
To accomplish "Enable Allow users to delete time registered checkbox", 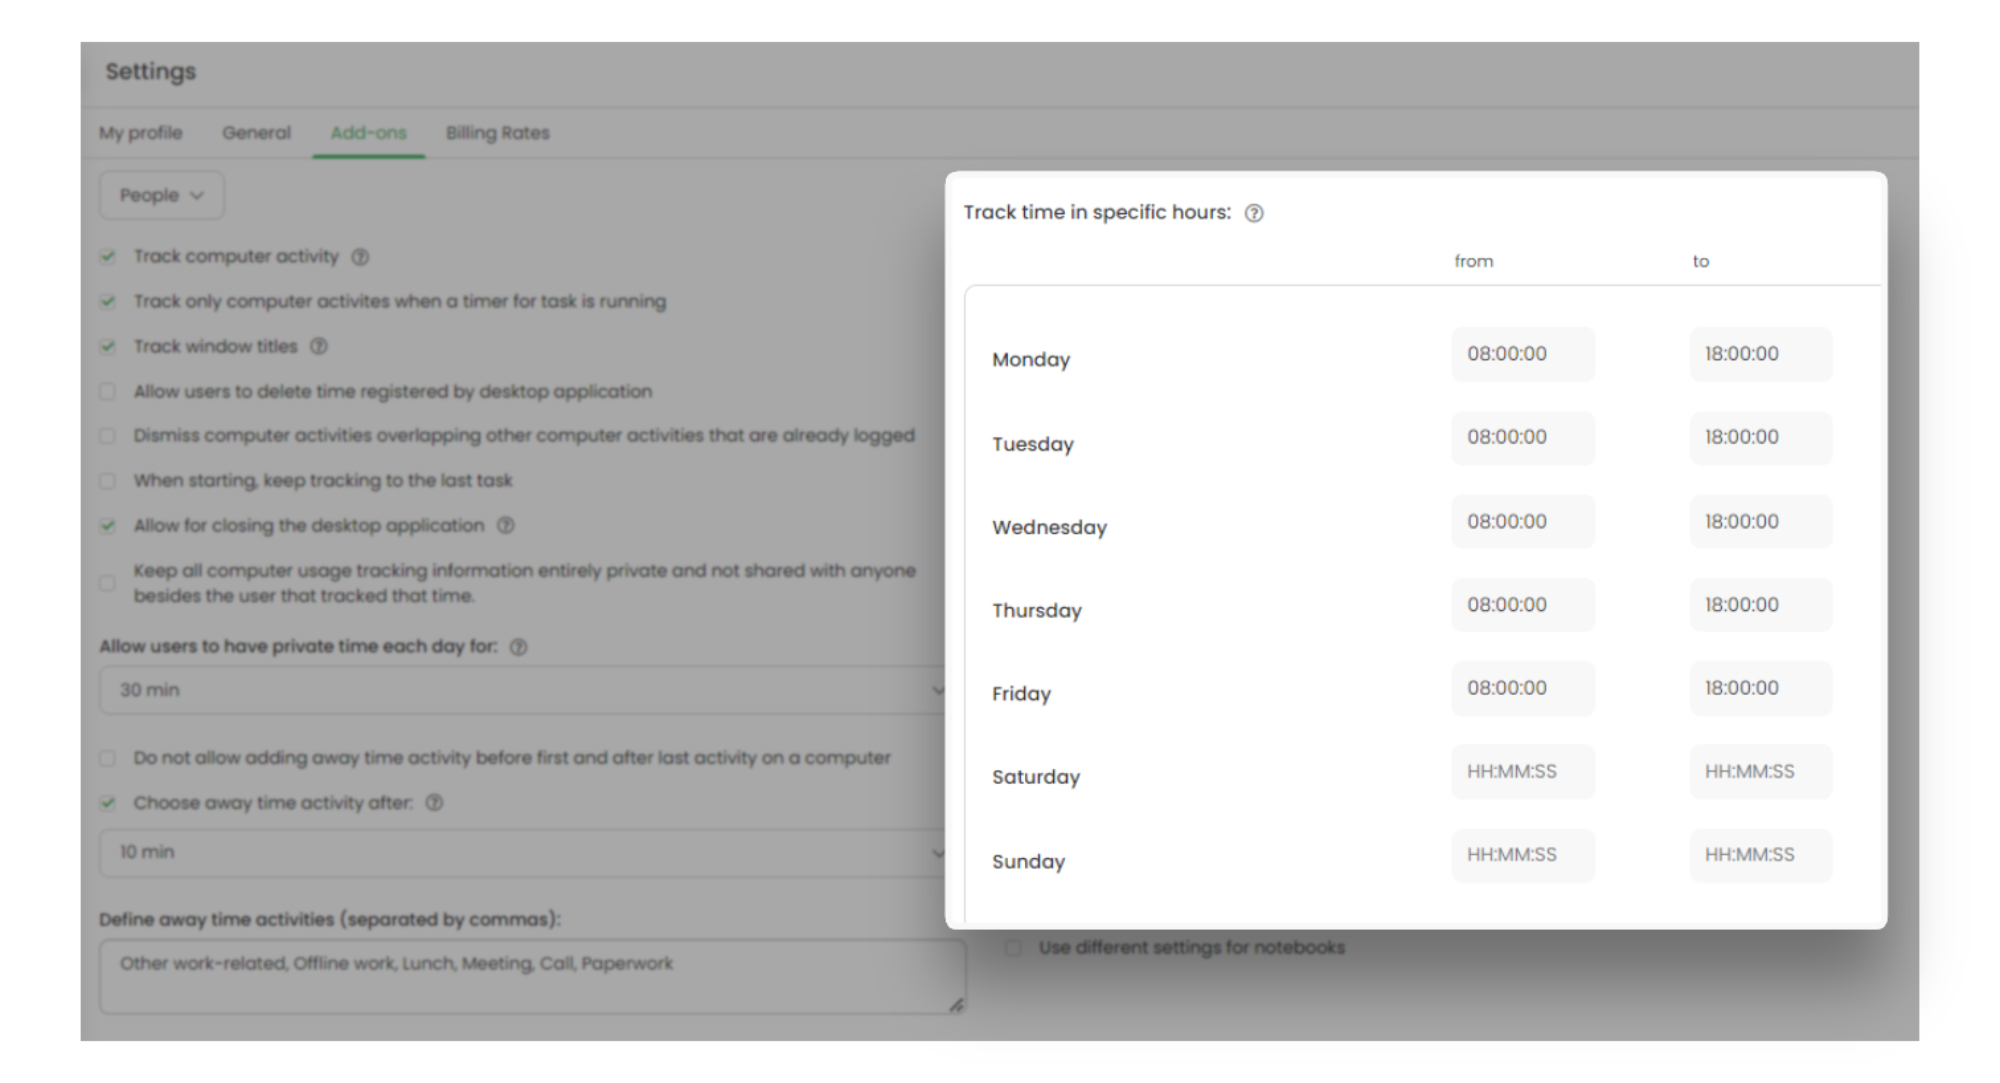I will coord(108,391).
